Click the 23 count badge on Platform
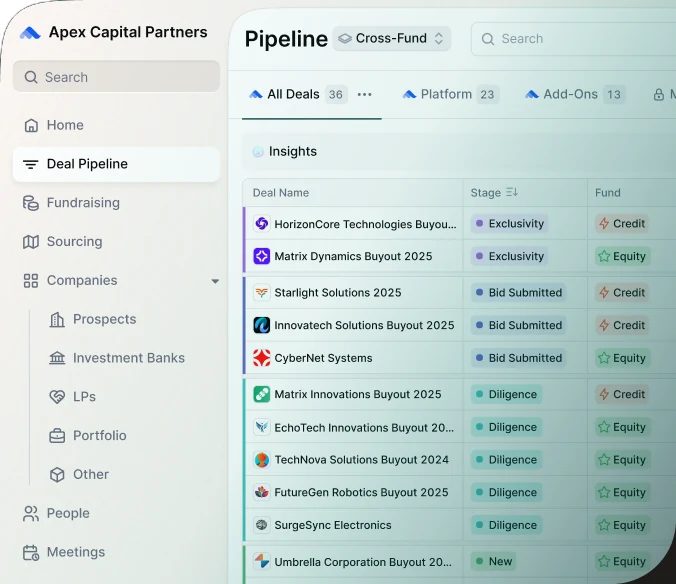 pos(487,94)
